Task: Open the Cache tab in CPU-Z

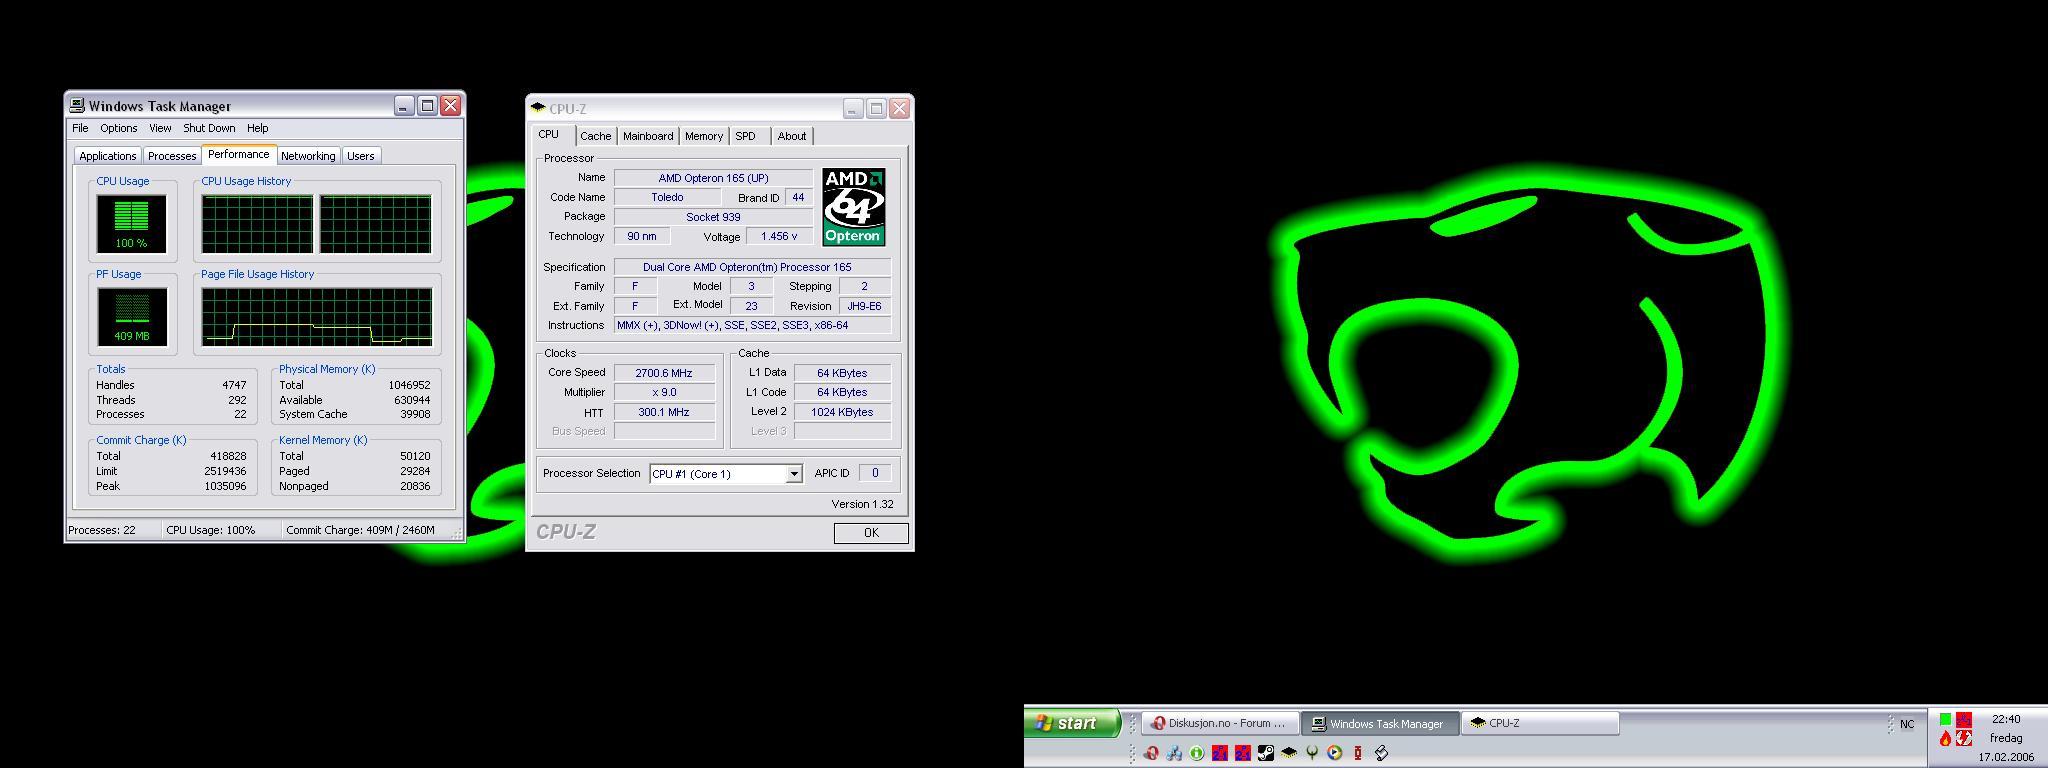Action: 595,136
